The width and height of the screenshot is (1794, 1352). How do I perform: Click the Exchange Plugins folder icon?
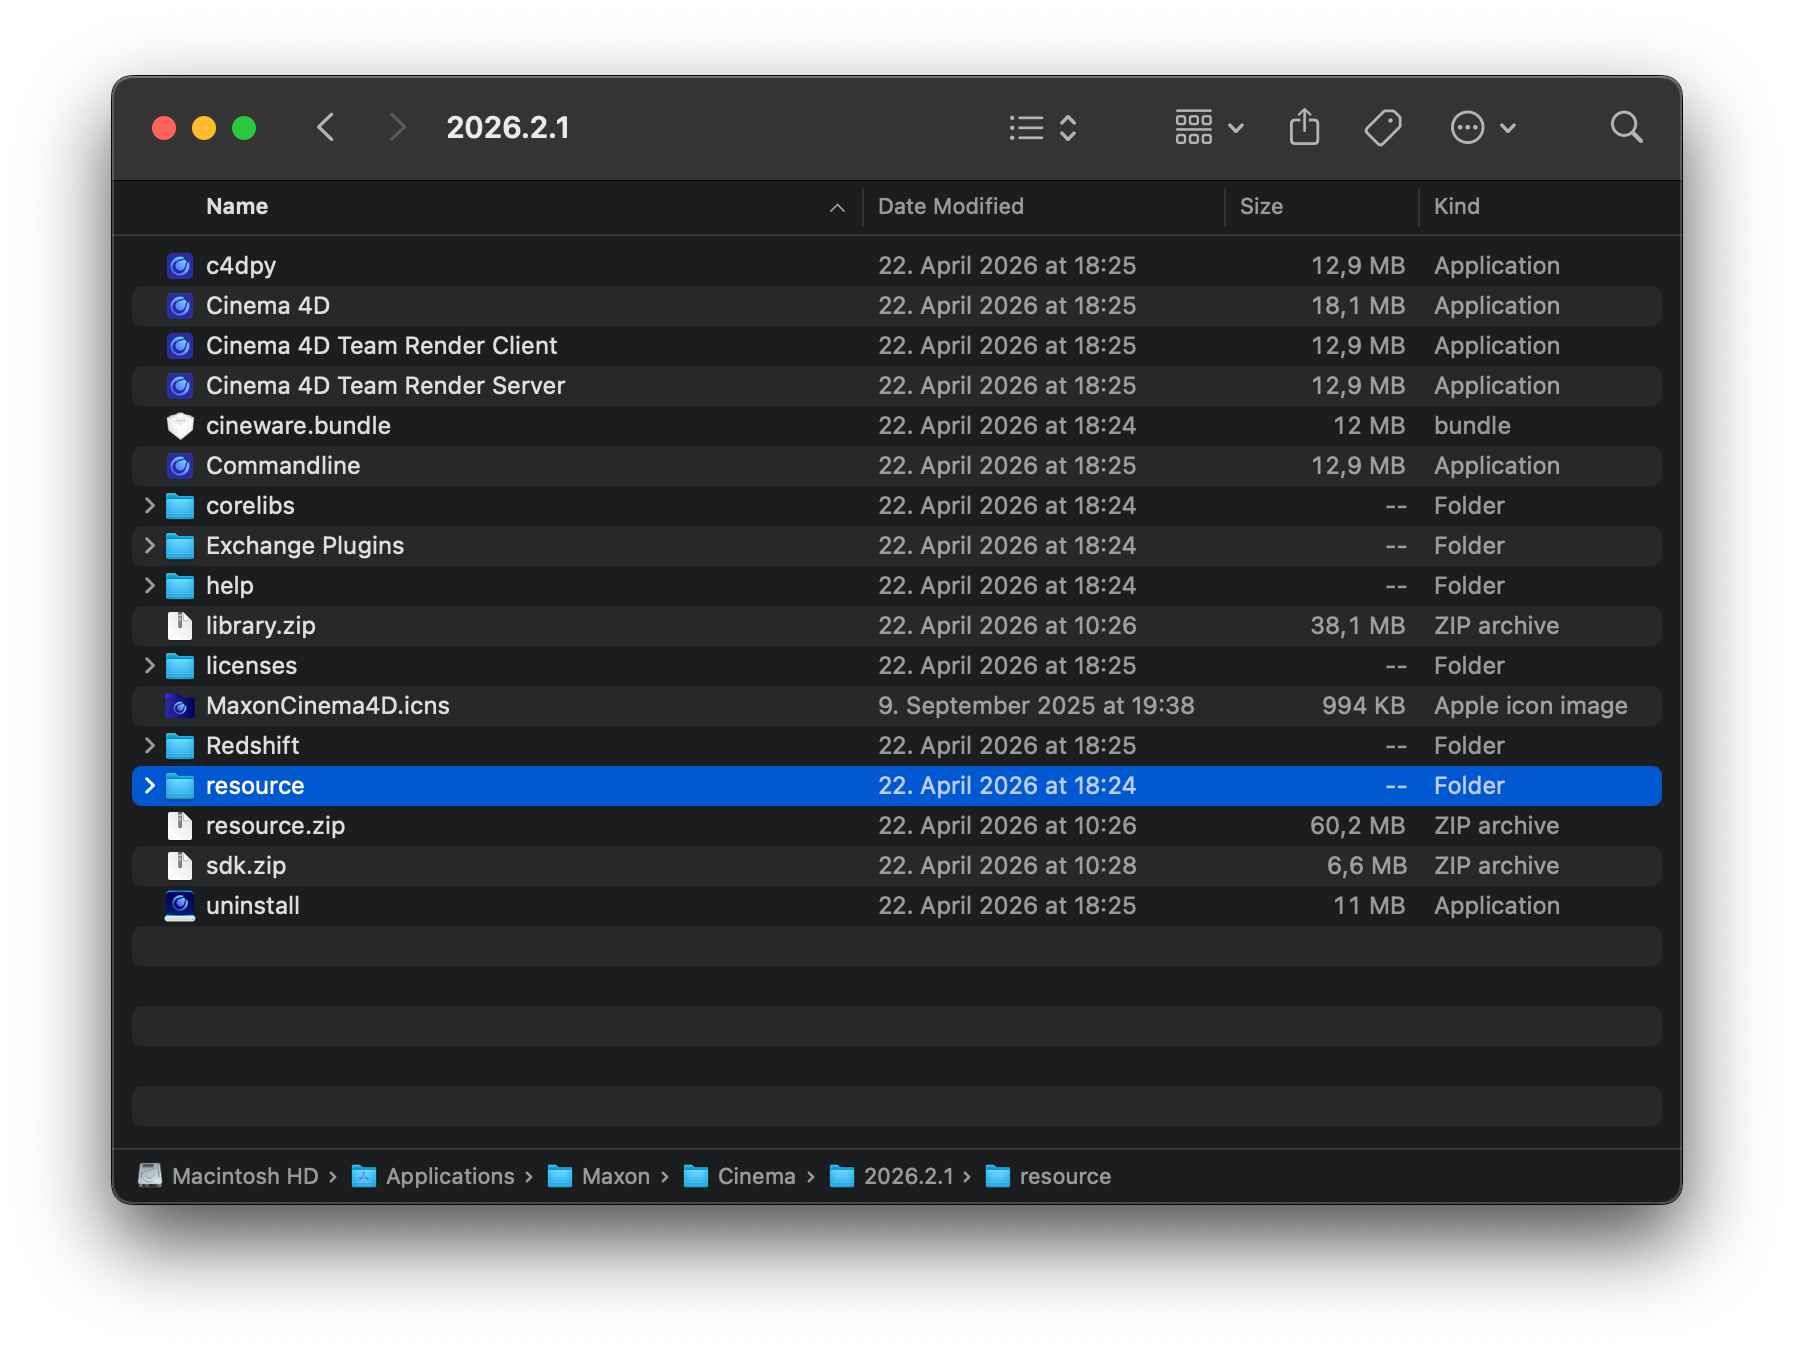pyautogui.click(x=180, y=546)
